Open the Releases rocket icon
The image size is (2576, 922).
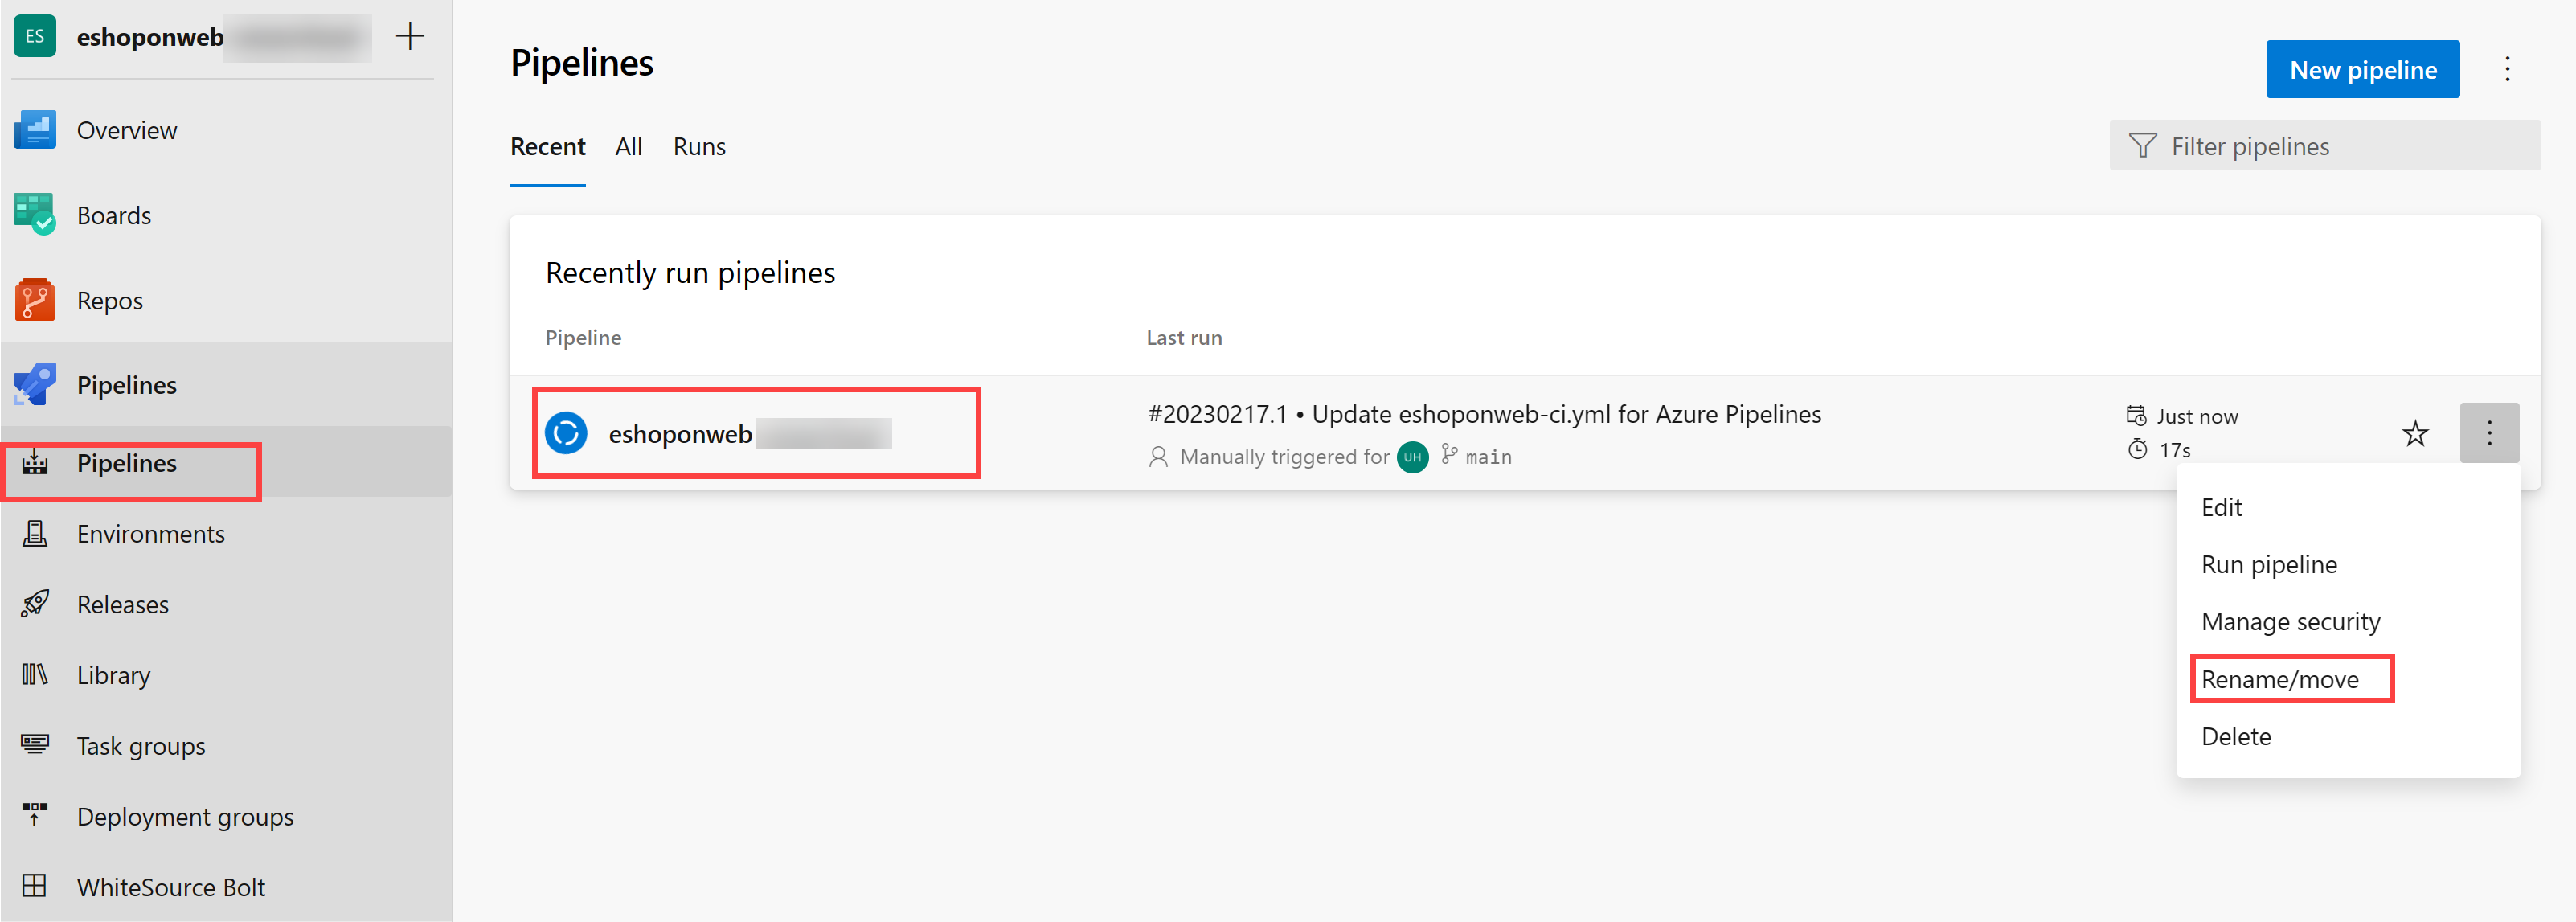point(35,604)
